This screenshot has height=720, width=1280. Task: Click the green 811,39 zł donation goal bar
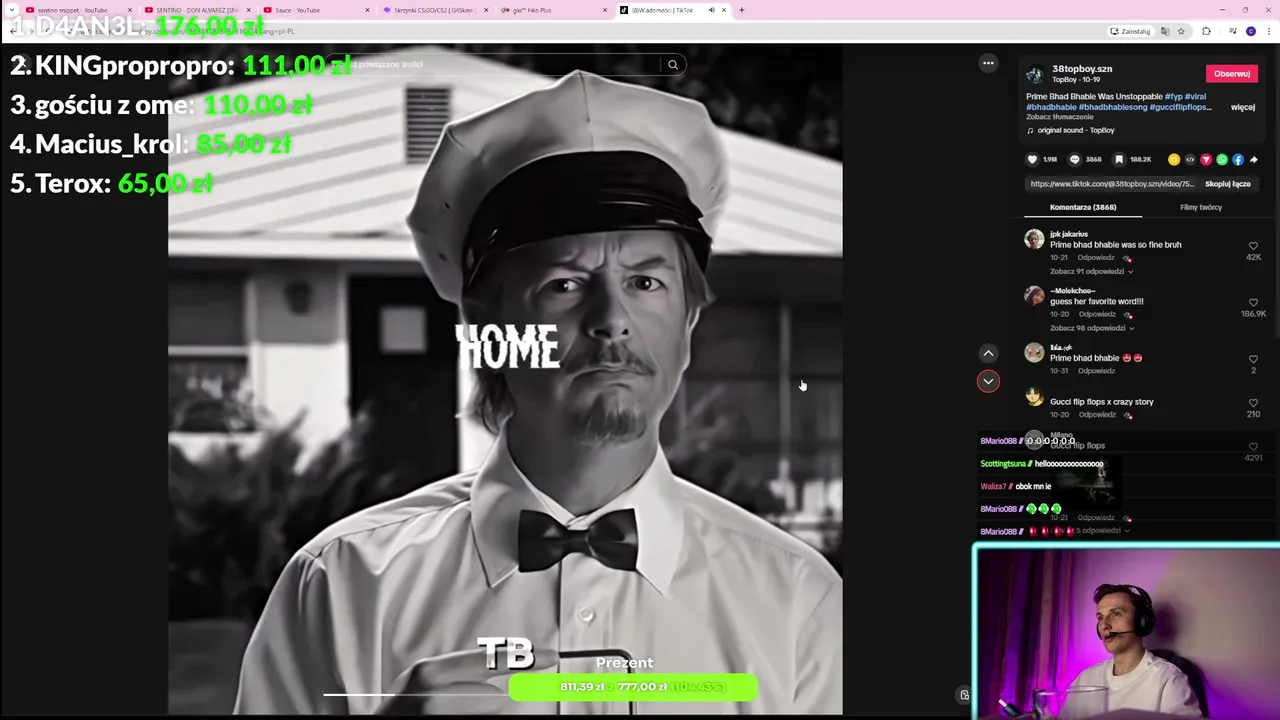(x=633, y=687)
